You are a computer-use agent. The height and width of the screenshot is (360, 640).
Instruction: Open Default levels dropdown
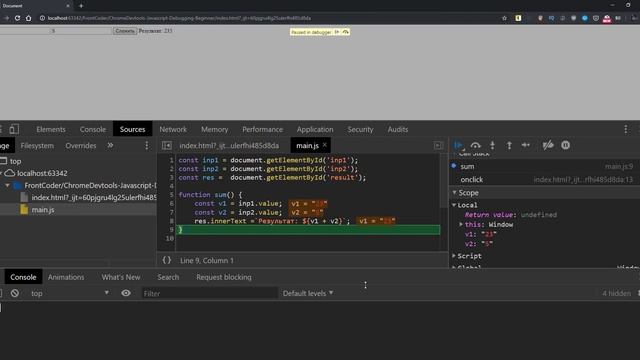[308, 293]
